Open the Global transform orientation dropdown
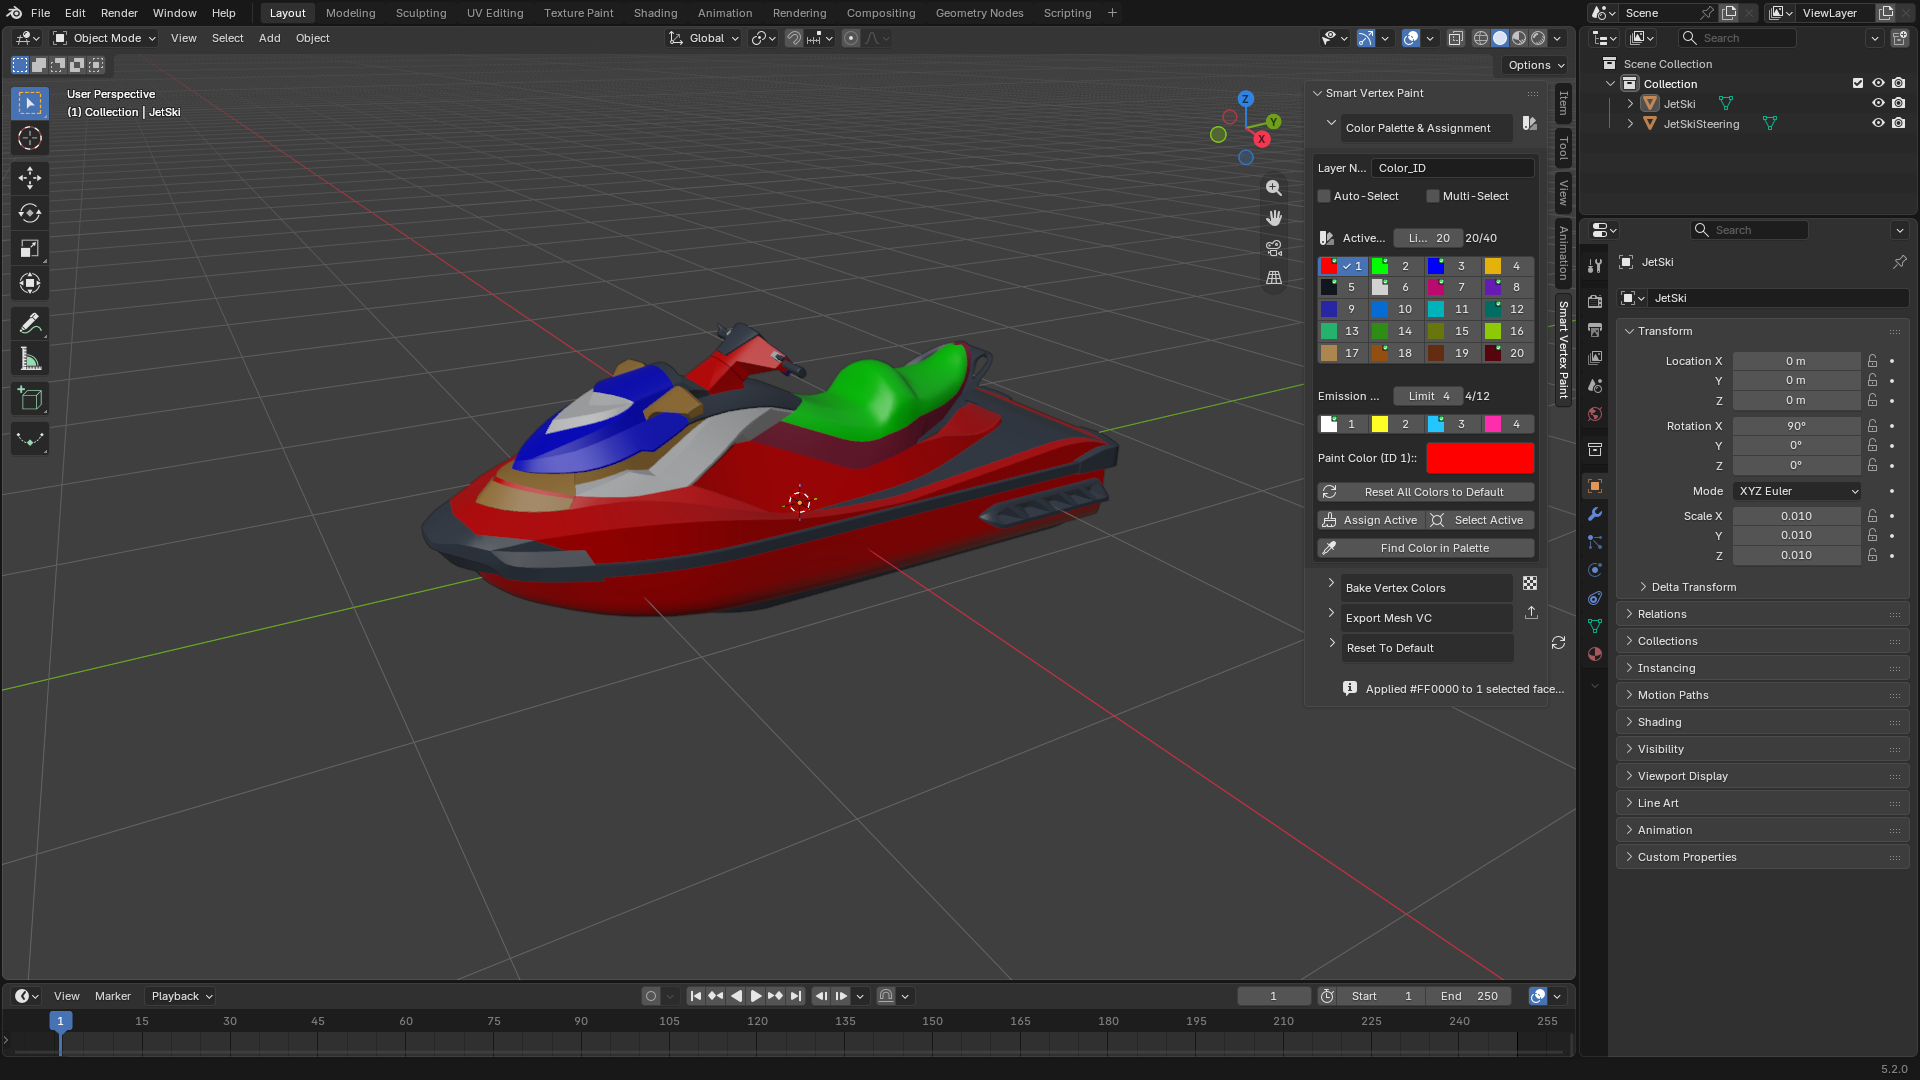Viewport: 1920px width, 1080px height. coord(704,38)
